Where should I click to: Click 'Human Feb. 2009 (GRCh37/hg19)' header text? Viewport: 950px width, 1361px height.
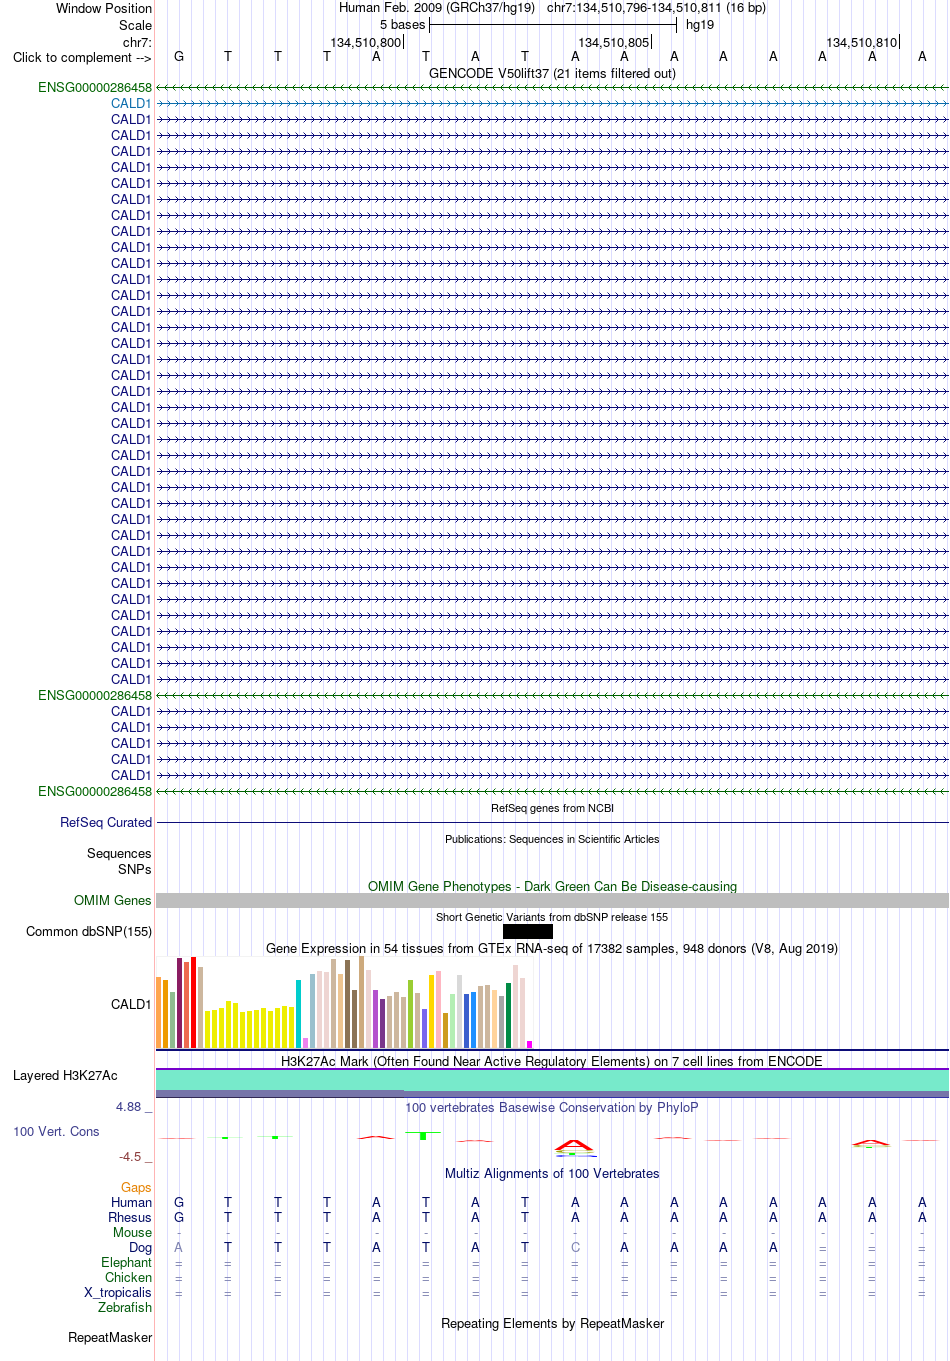437,8
